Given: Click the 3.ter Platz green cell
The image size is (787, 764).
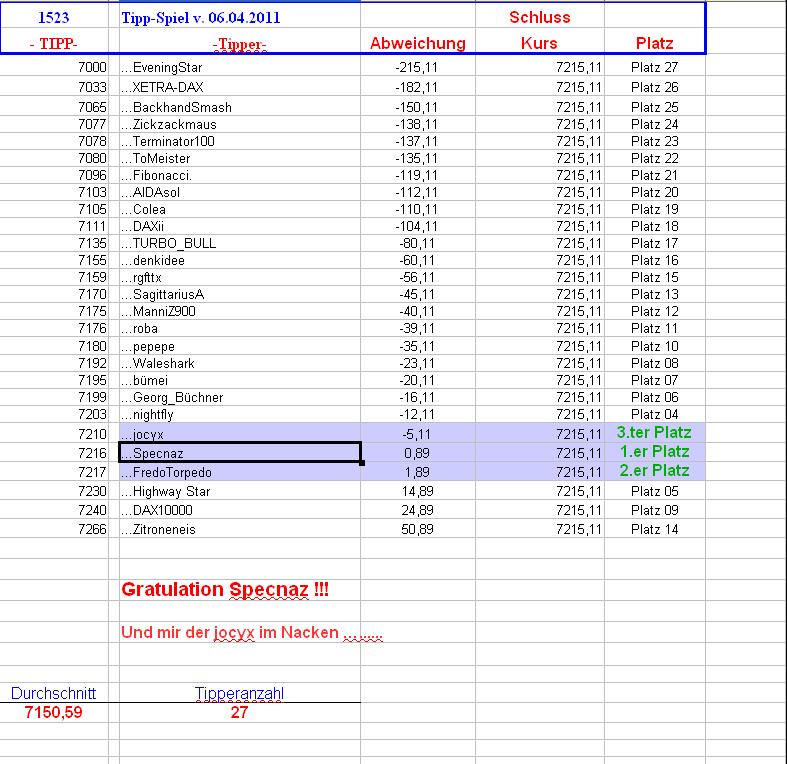Looking at the screenshot, I should pos(654,433).
